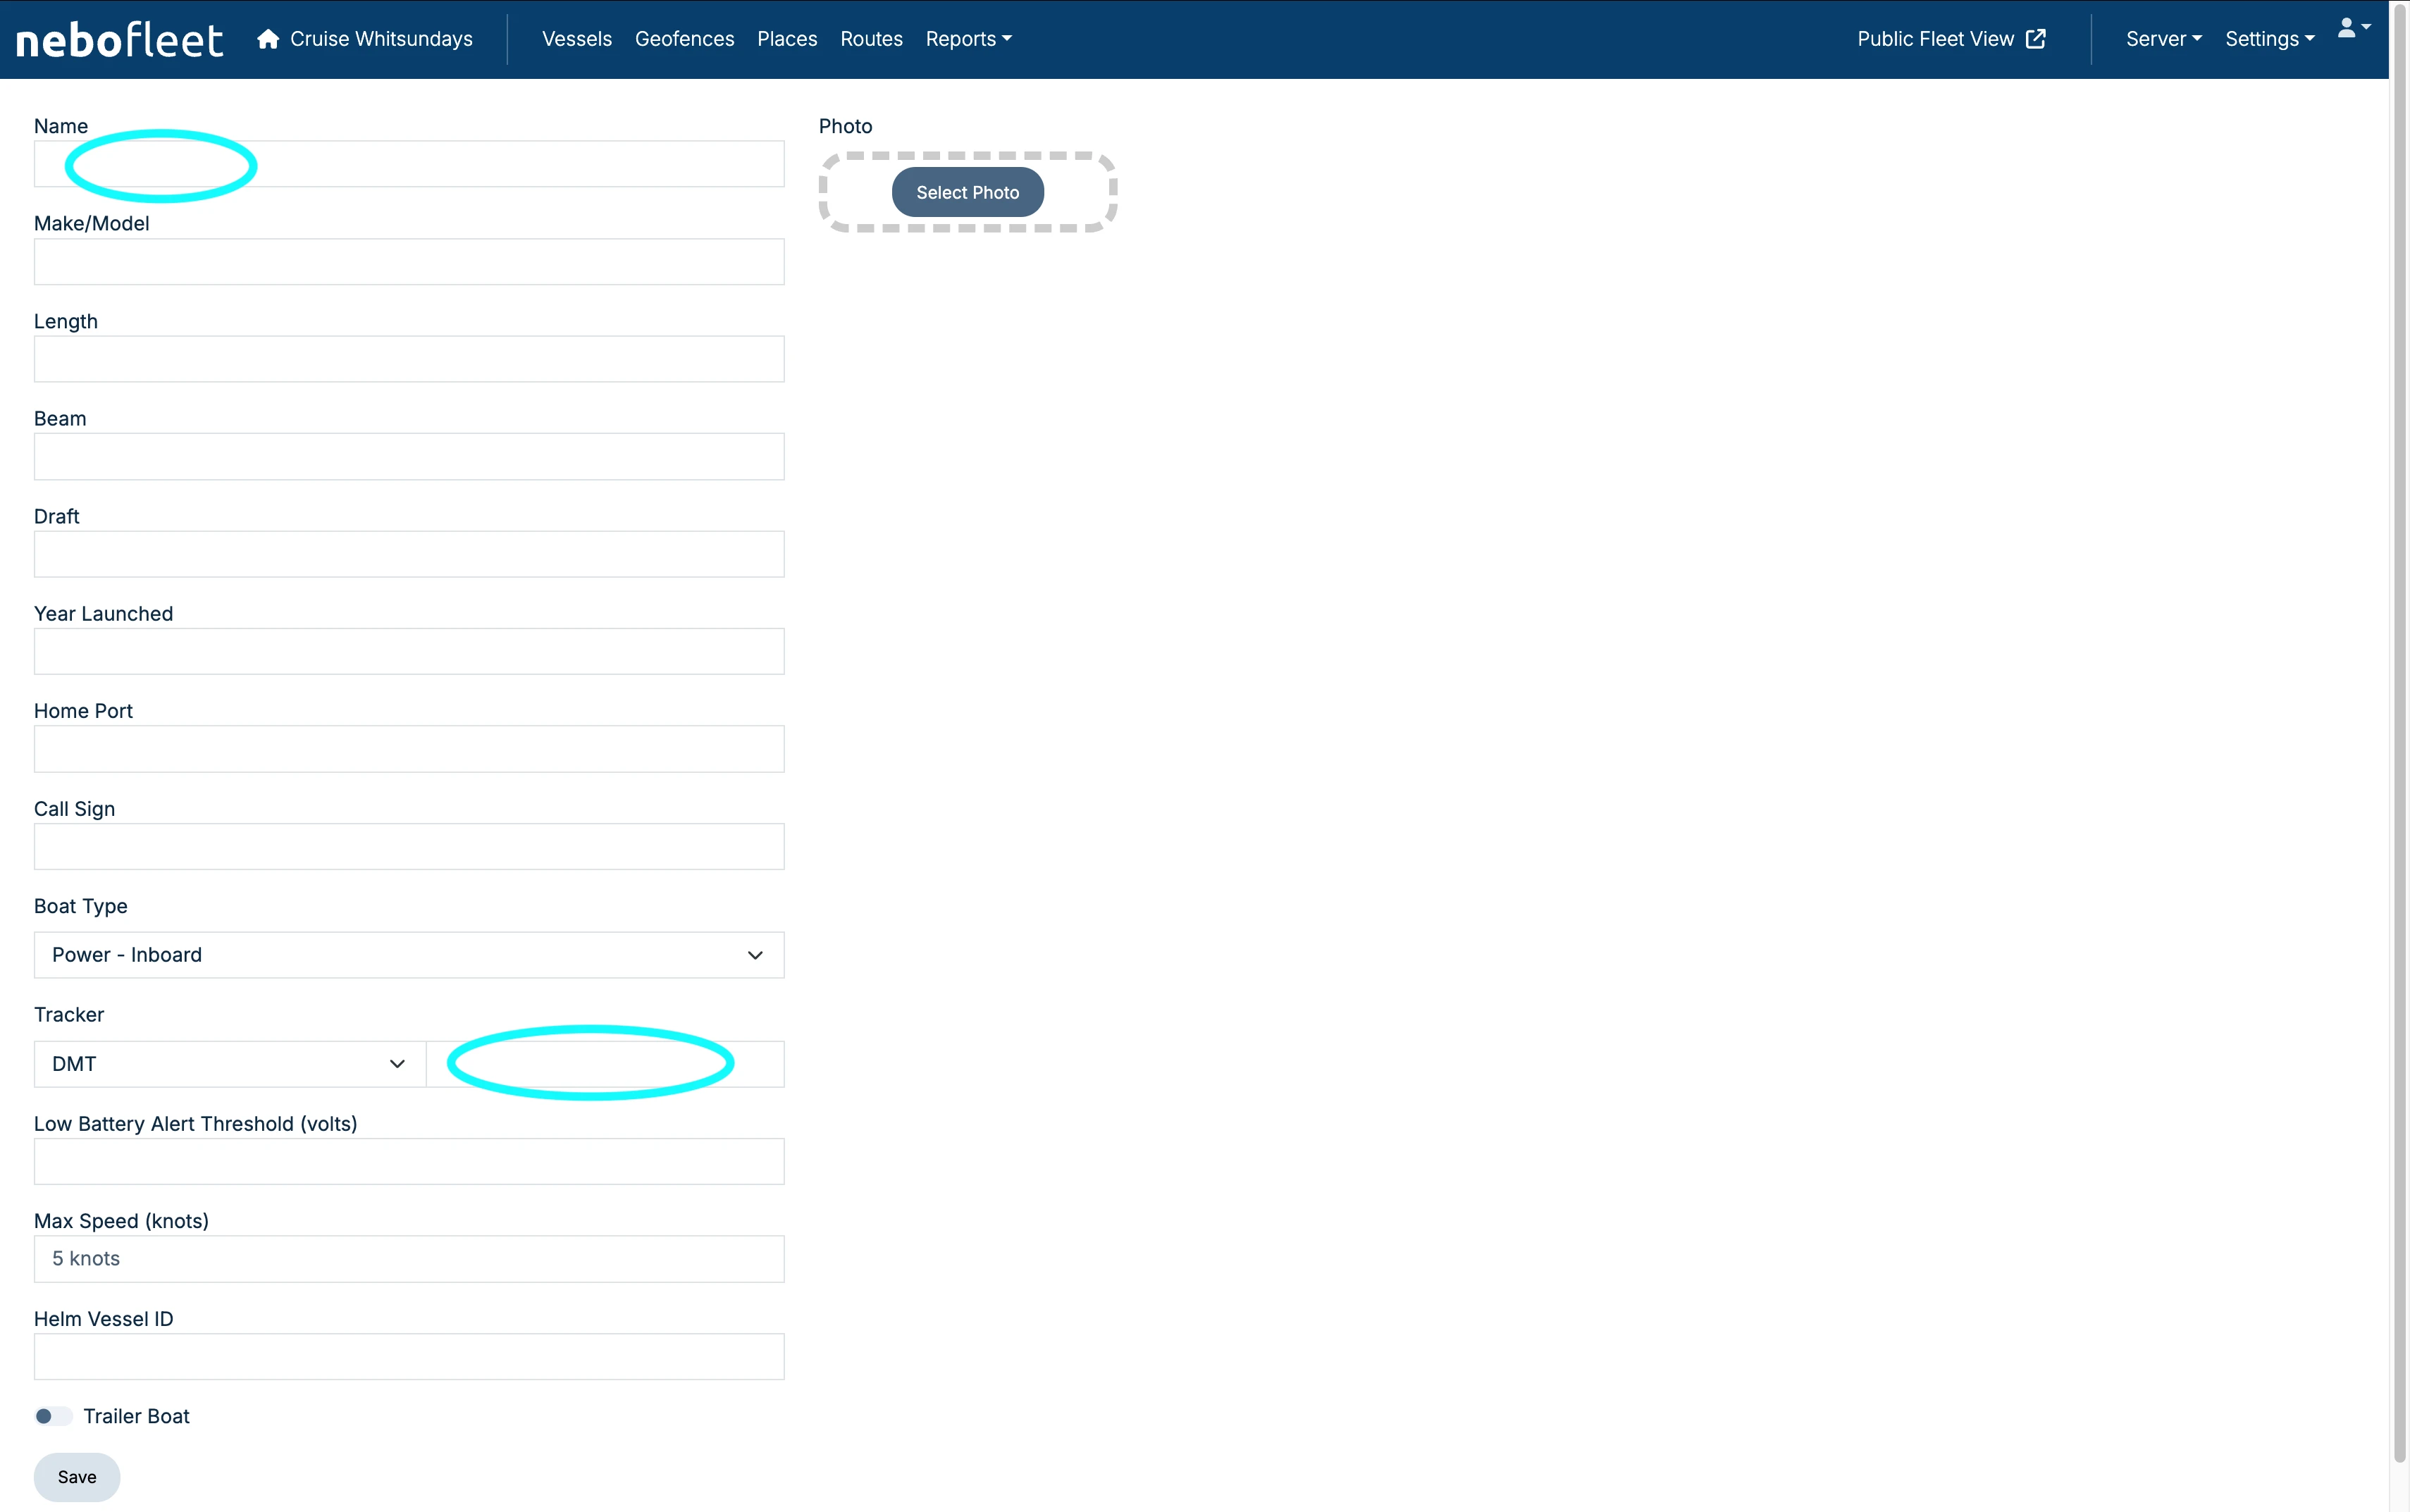Image resolution: width=2410 pixels, height=1512 pixels.
Task: Open the Routes page
Action: (870, 39)
